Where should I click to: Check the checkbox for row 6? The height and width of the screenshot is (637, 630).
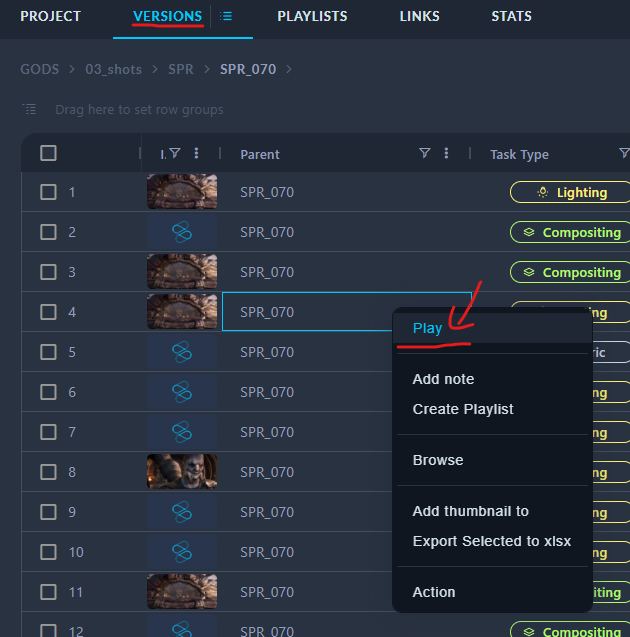(48, 392)
